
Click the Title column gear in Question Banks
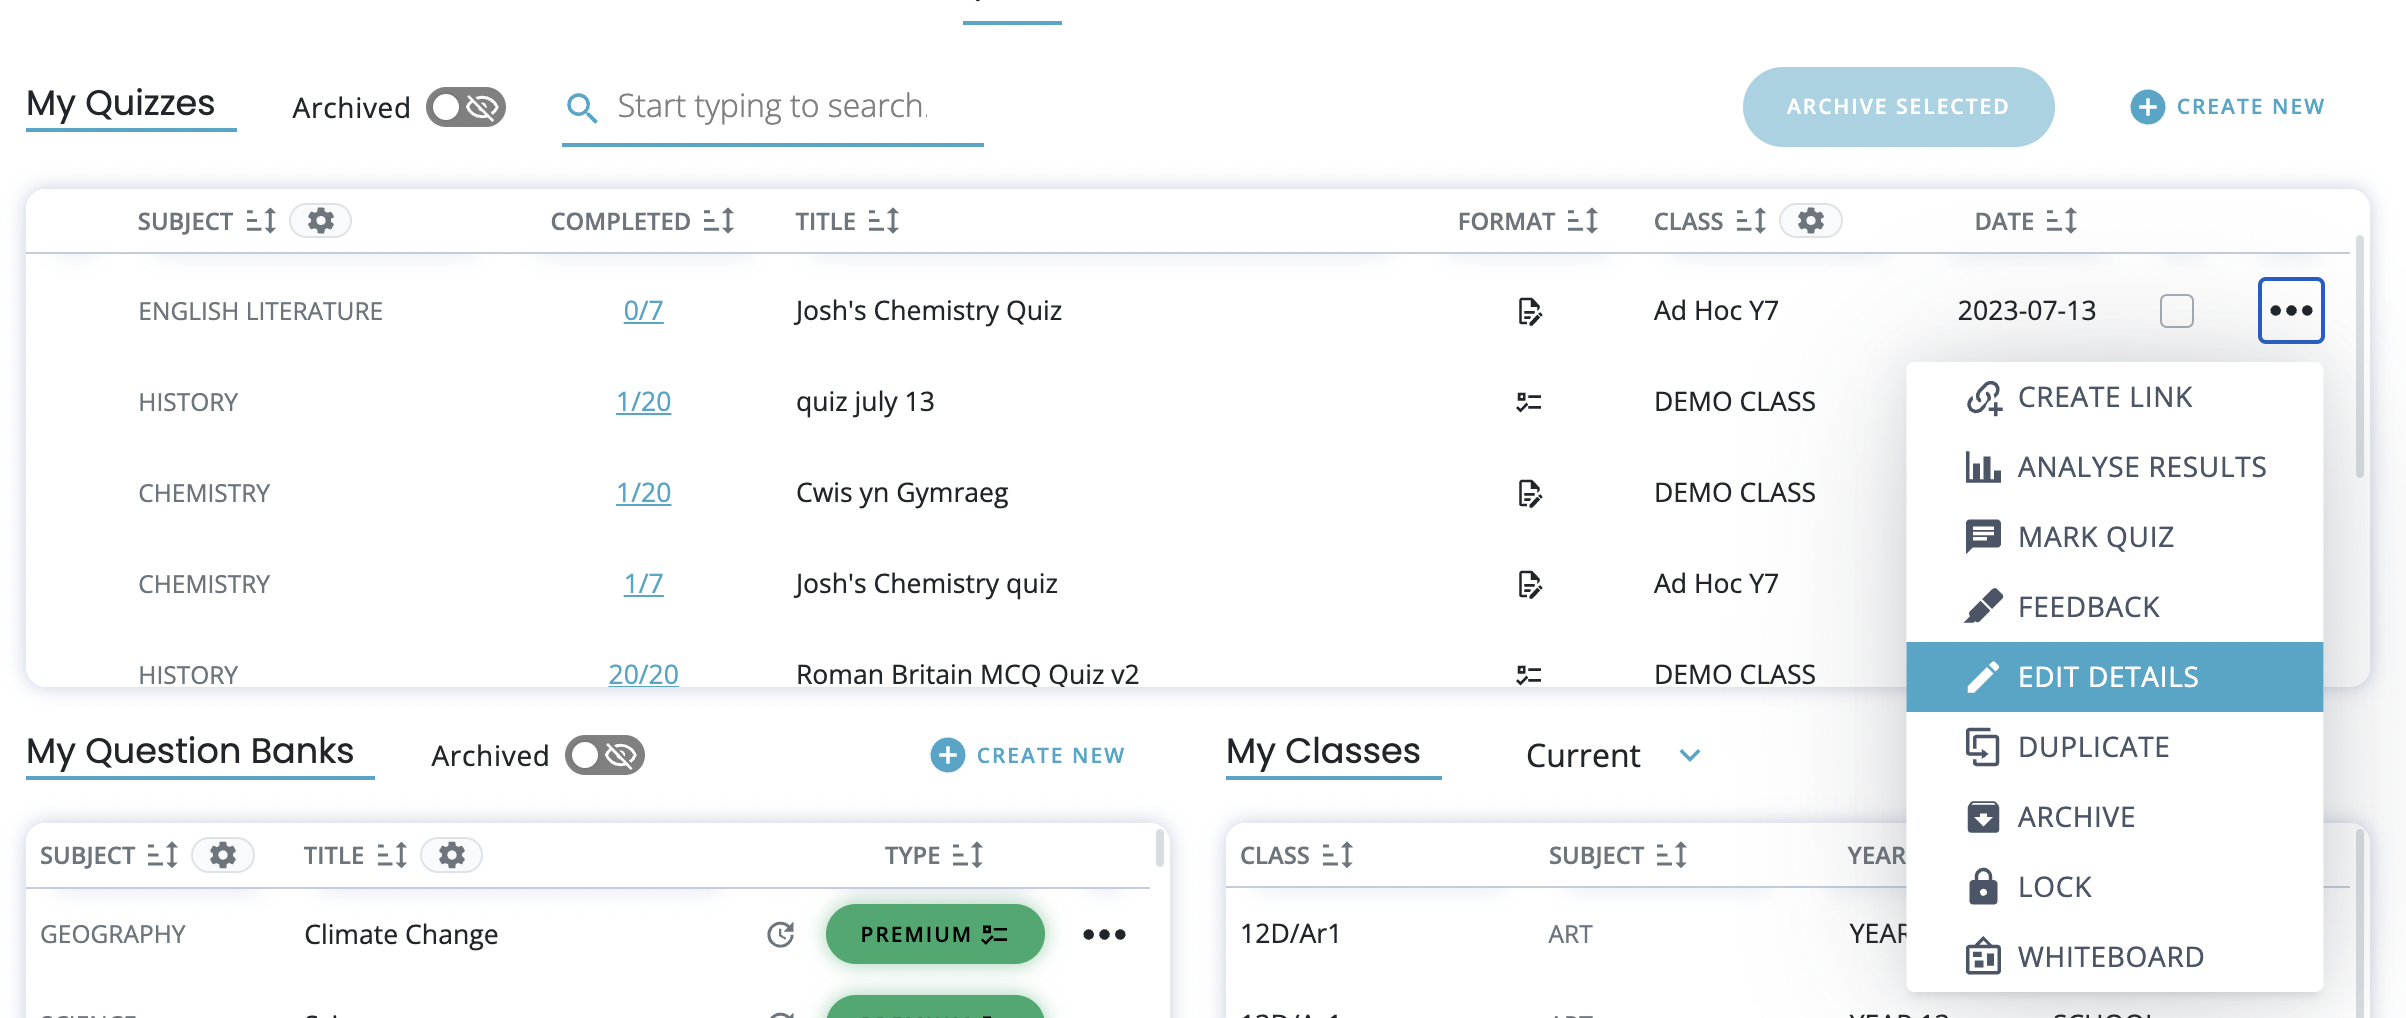pos(451,855)
